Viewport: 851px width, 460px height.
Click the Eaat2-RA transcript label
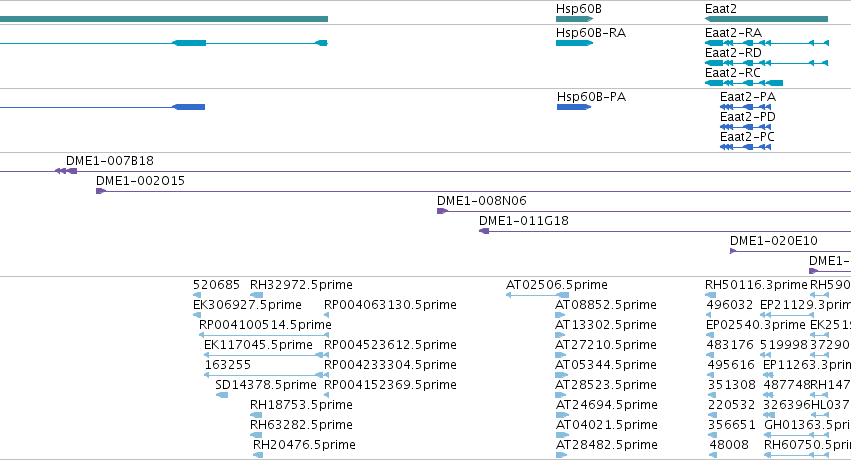click(733, 33)
